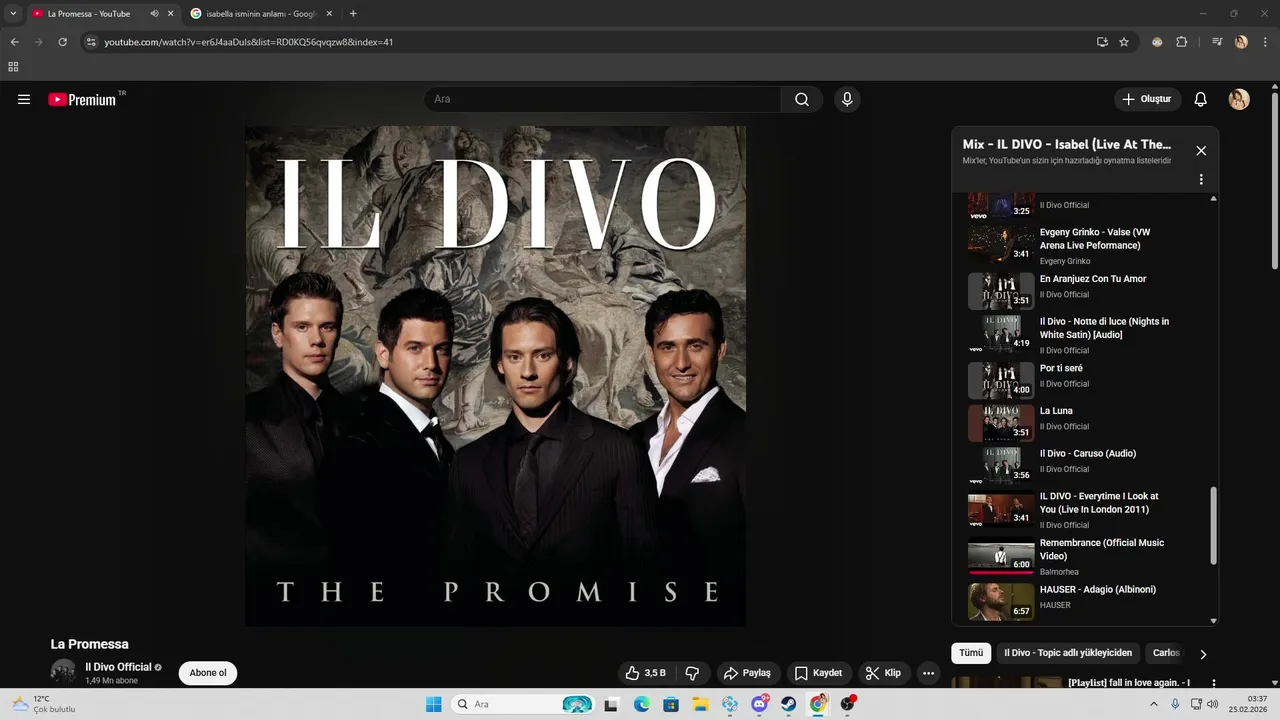Open Microsoft Edge from the taskbar
Image resolution: width=1280 pixels, height=720 pixels.
[641, 704]
